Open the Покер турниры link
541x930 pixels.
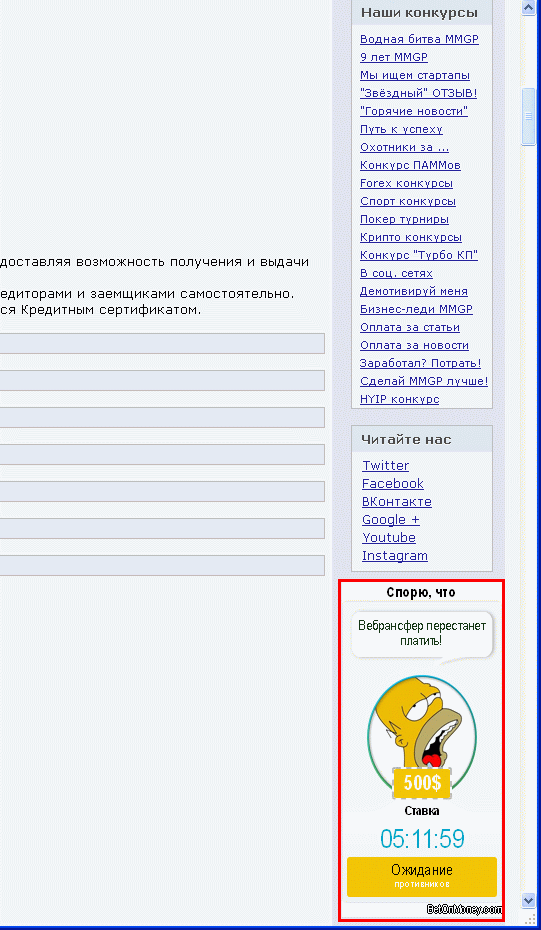pos(404,219)
